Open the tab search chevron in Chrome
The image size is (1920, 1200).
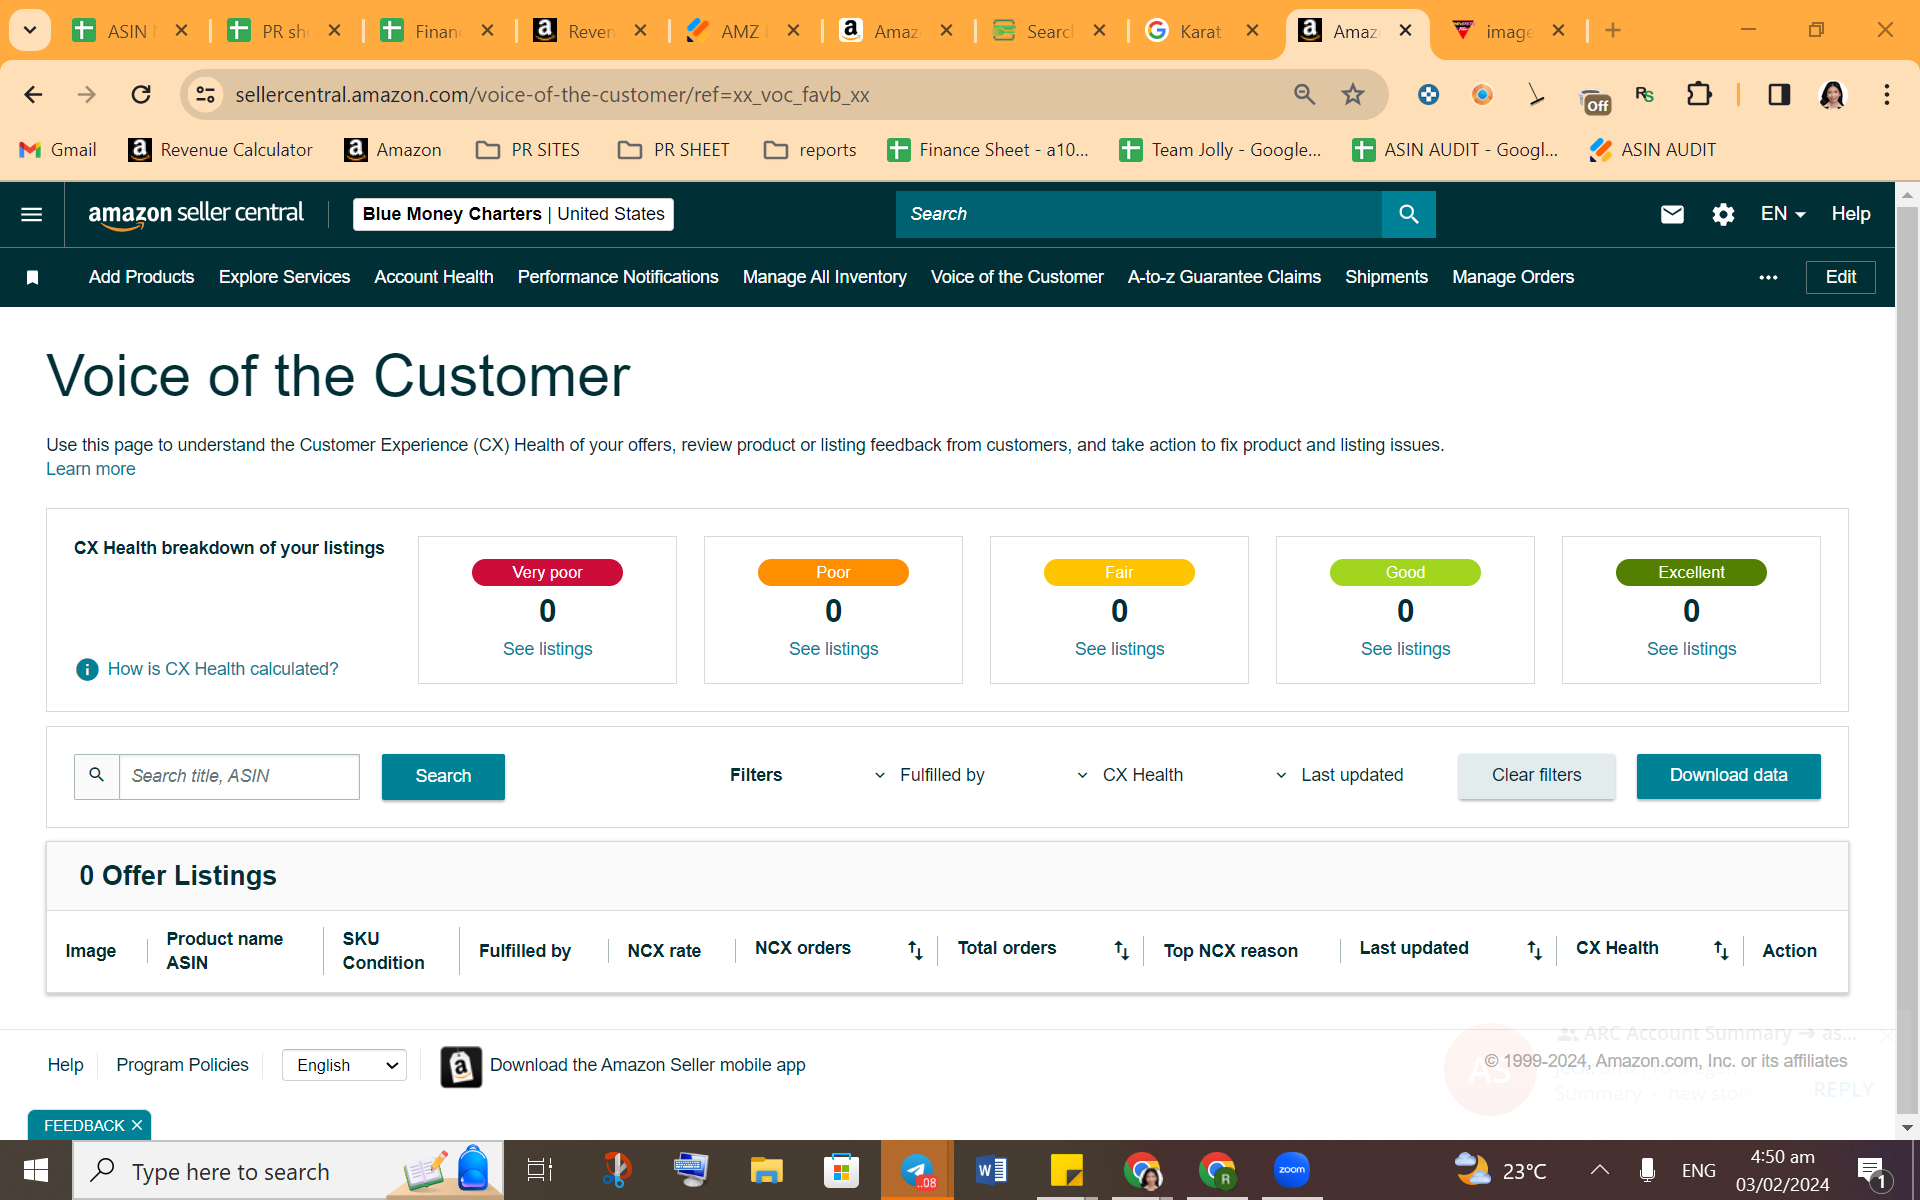pos(30,30)
